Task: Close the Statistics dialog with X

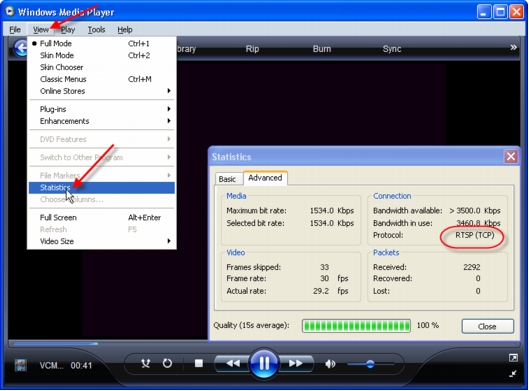Action: (511, 157)
